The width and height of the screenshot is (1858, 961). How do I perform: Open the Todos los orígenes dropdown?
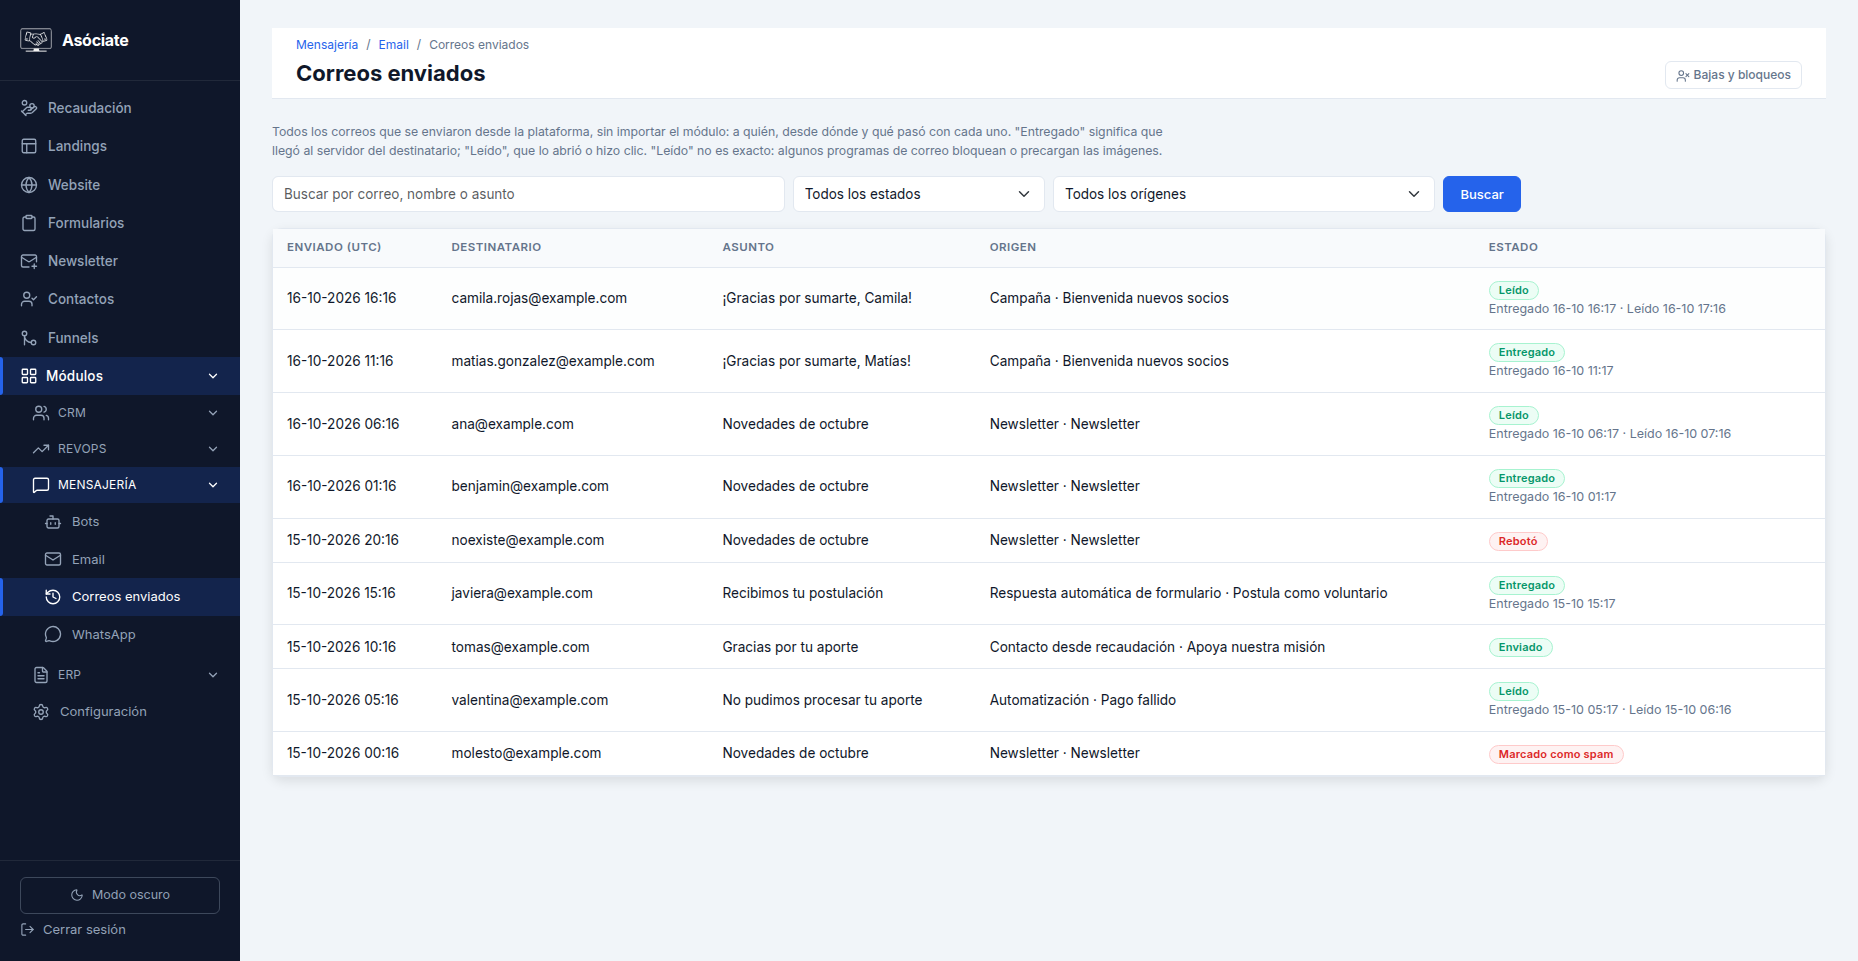(x=1243, y=194)
